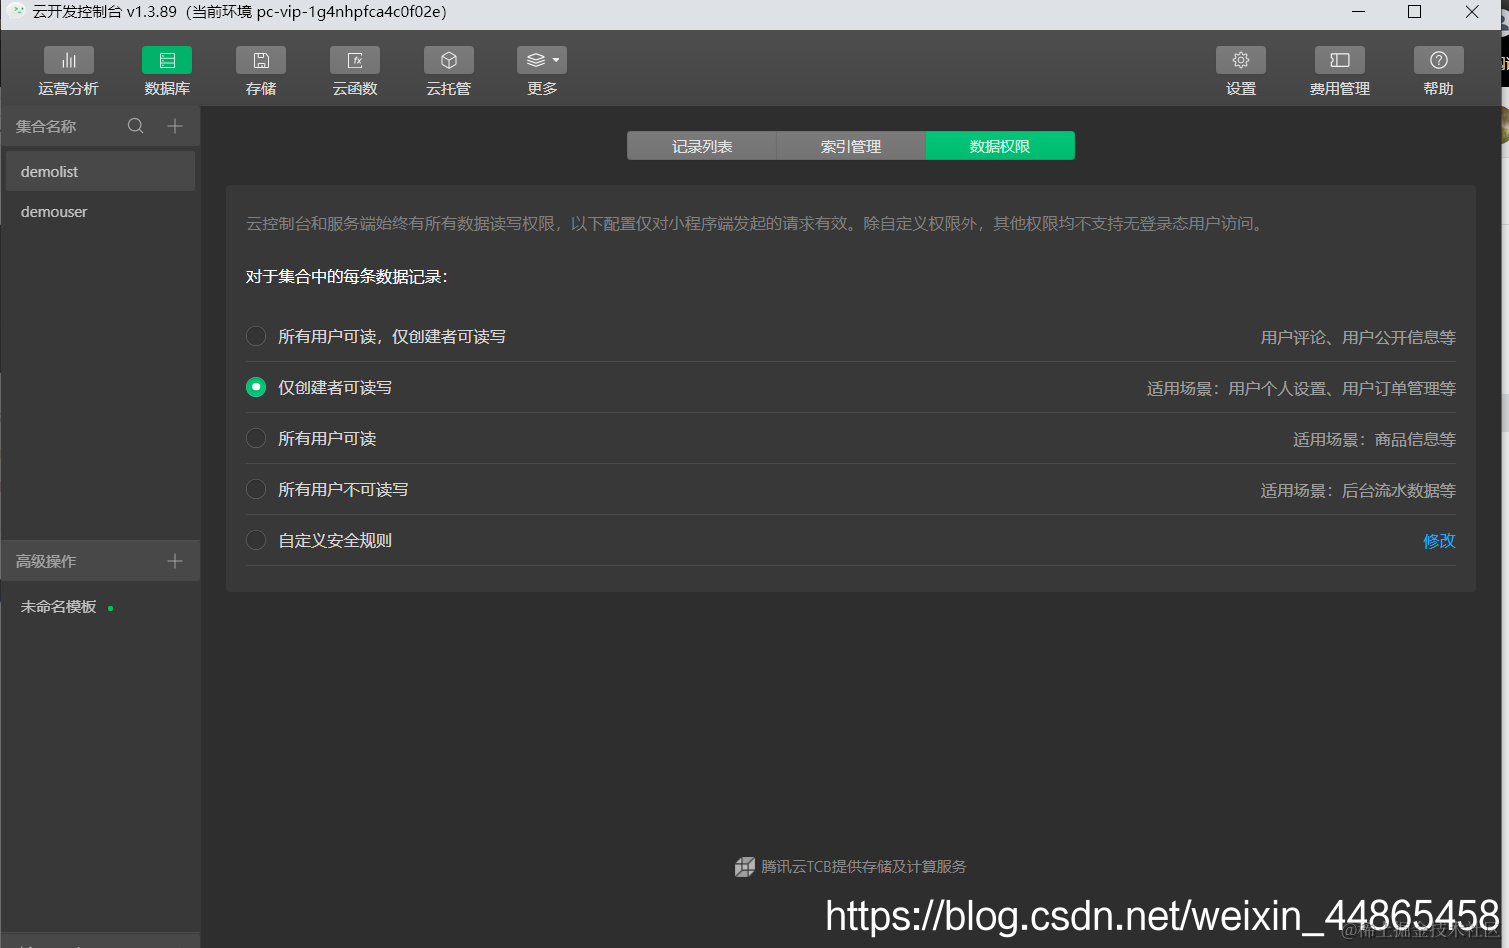Image resolution: width=1509 pixels, height=948 pixels.
Task: Select 所有用户可读，仅创建者可读写 radio option
Action: (x=256, y=336)
